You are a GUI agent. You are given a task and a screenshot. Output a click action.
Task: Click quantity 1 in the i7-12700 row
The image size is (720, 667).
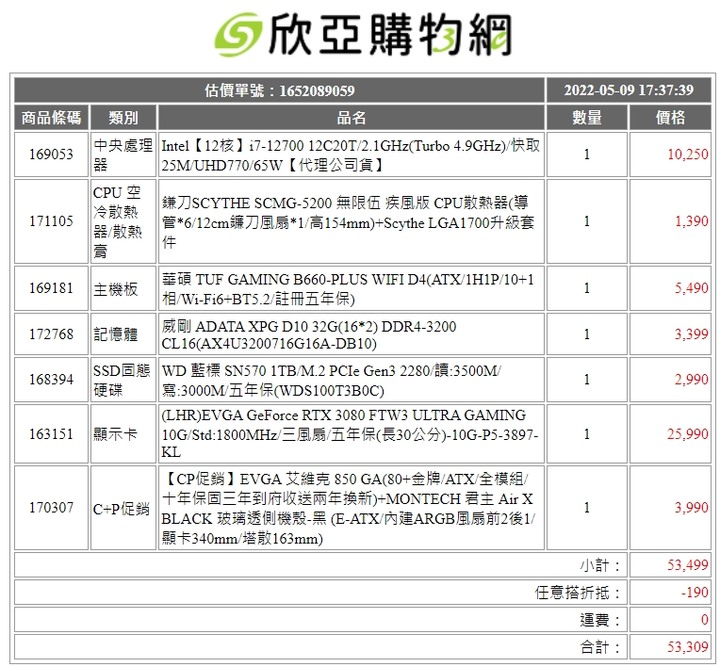[x=587, y=155]
